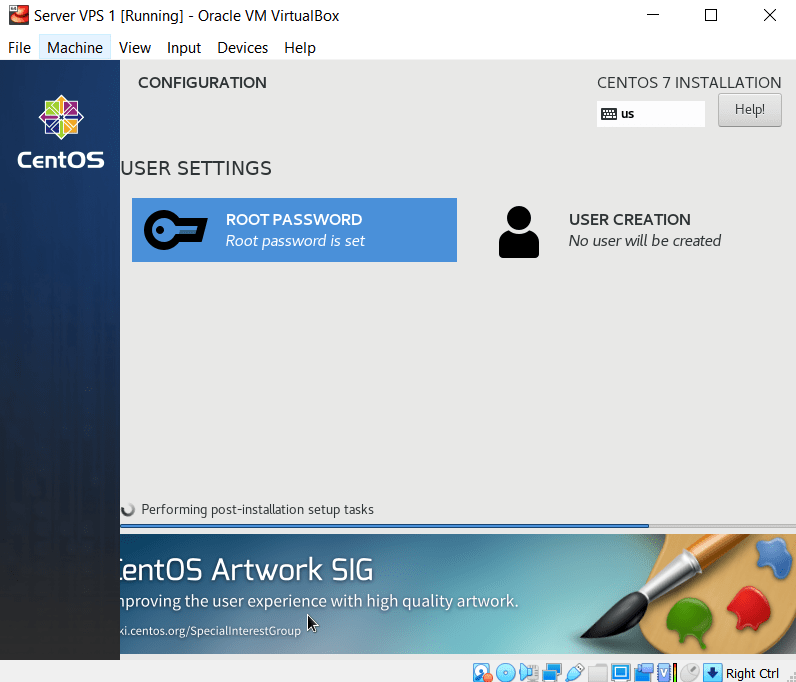Open the Devices menu
The height and width of the screenshot is (682, 796).
(x=242, y=48)
